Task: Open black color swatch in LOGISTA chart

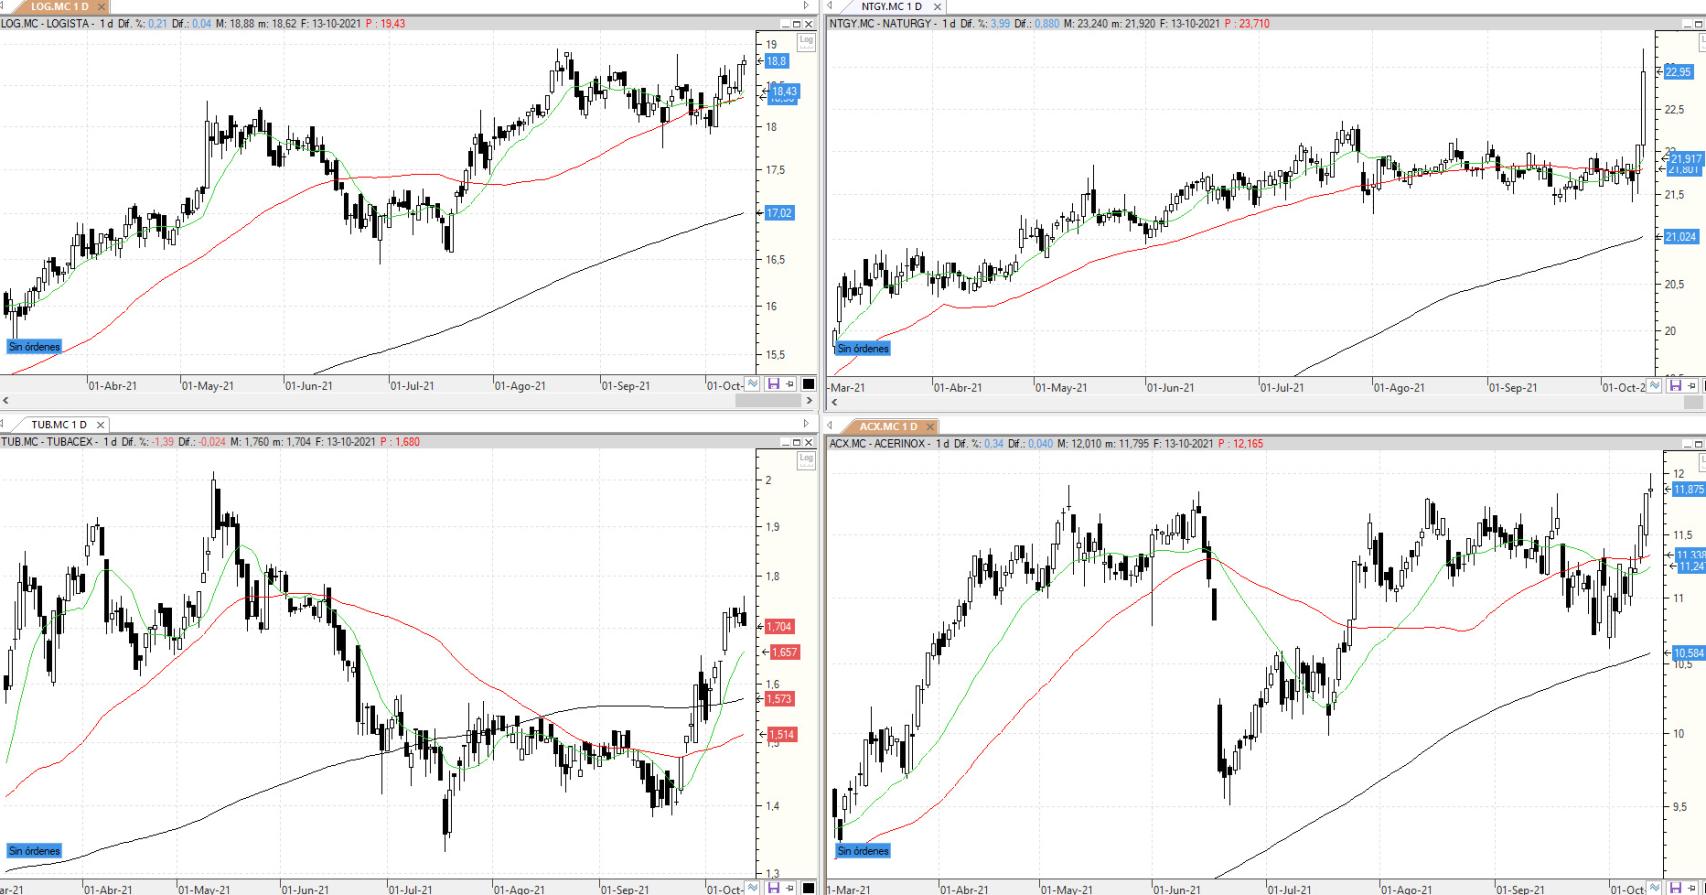Action: coord(808,384)
